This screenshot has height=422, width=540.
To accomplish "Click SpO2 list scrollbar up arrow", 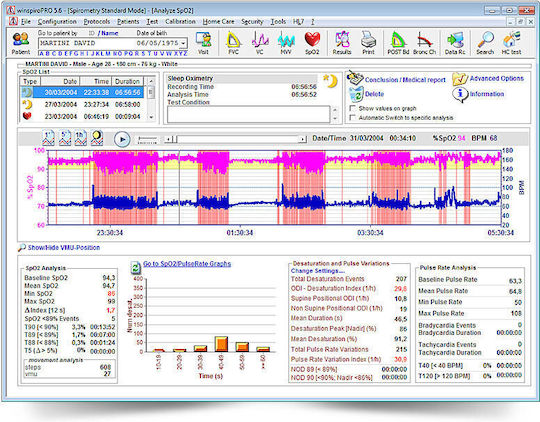I will point(150,81).
